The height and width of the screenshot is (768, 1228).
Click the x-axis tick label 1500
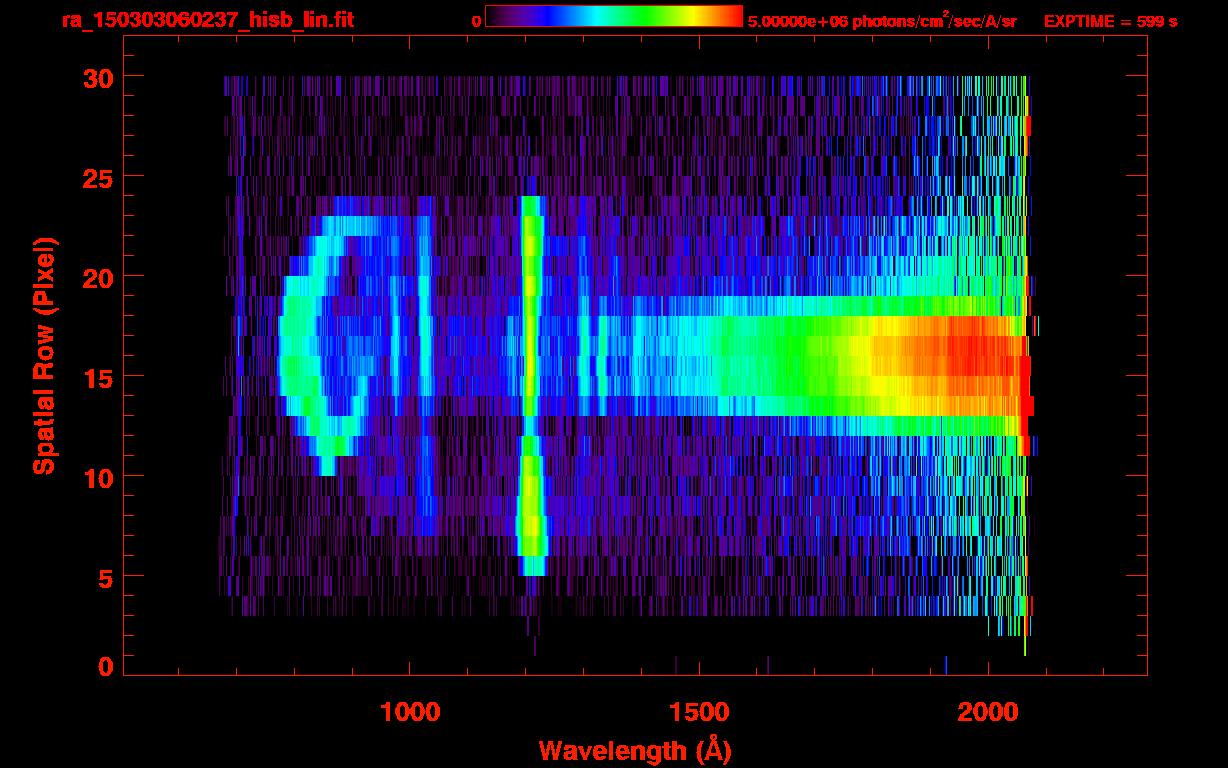699,712
